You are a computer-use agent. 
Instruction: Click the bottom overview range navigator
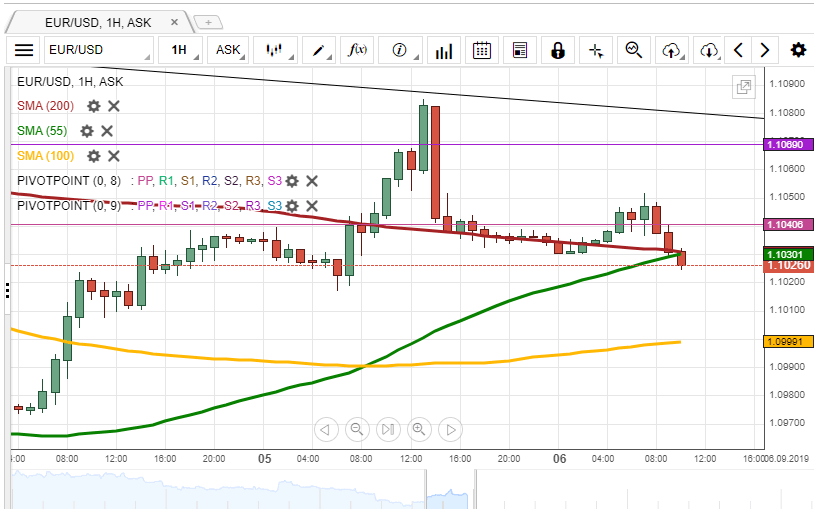(x=400, y=490)
